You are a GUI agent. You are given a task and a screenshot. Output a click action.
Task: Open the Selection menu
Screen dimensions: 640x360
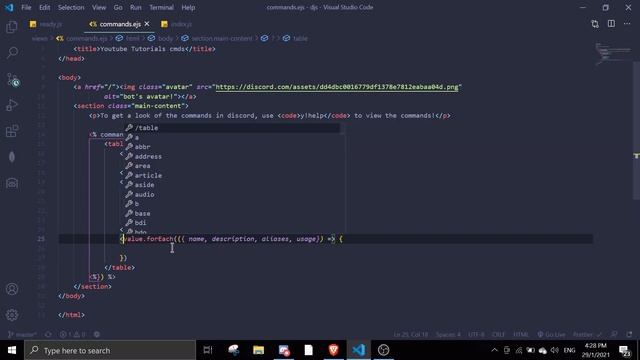coord(71,7)
